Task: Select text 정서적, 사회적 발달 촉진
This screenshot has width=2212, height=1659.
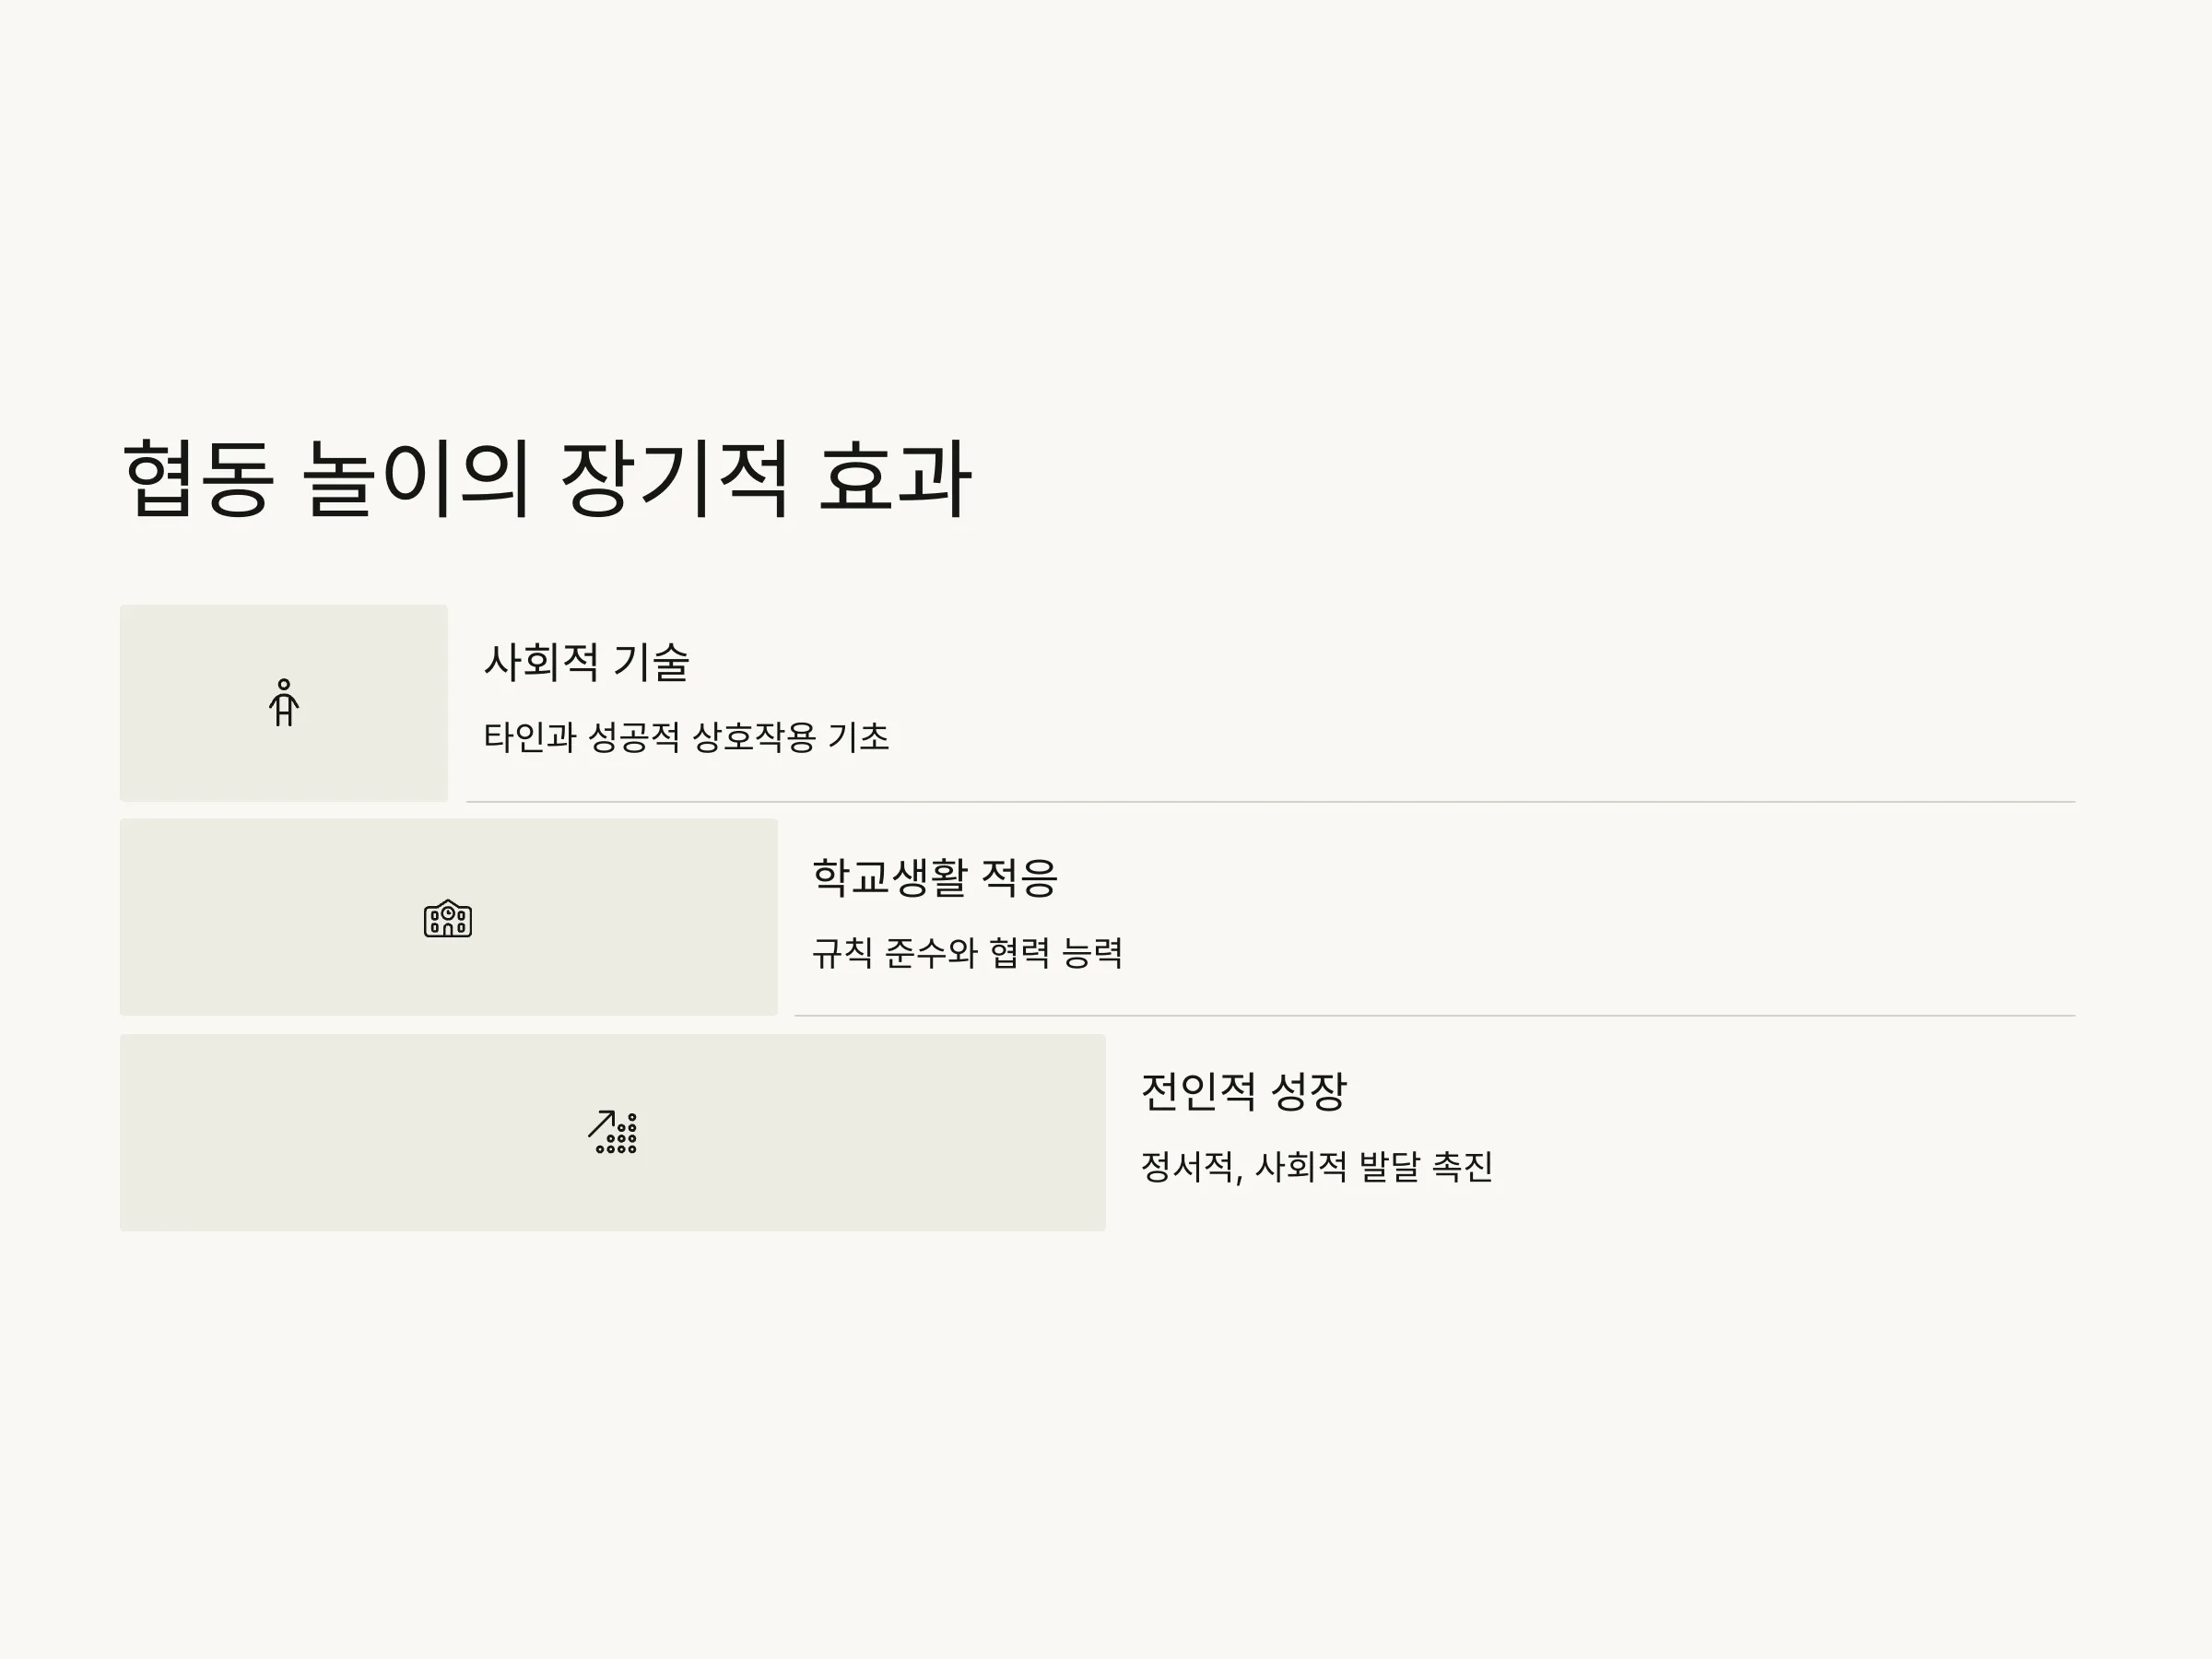Action: (x=1316, y=1166)
